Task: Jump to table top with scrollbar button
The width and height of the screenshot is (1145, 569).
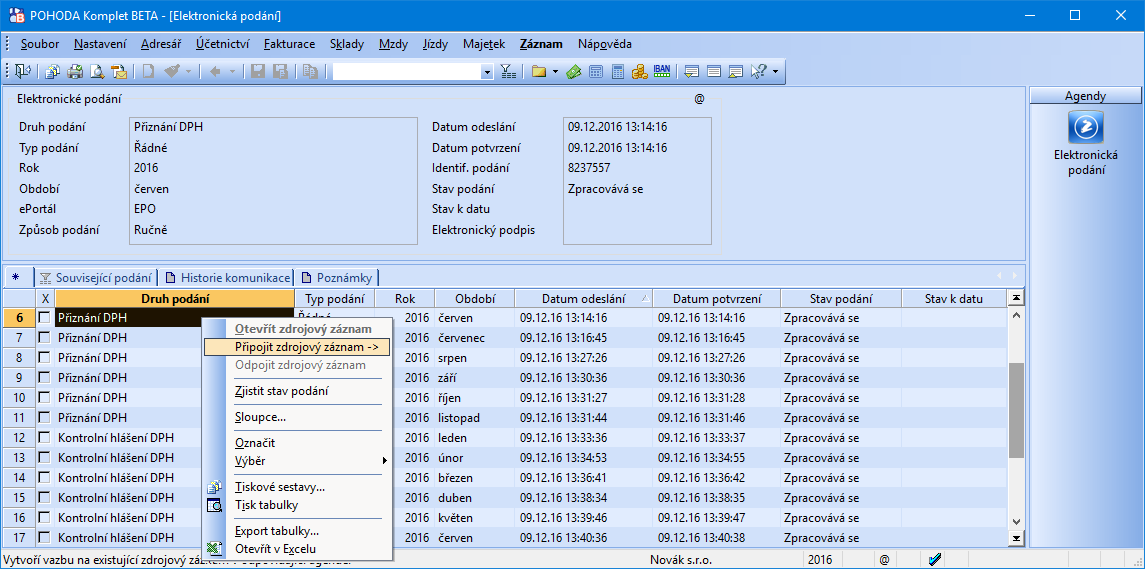Action: pos(1016,298)
